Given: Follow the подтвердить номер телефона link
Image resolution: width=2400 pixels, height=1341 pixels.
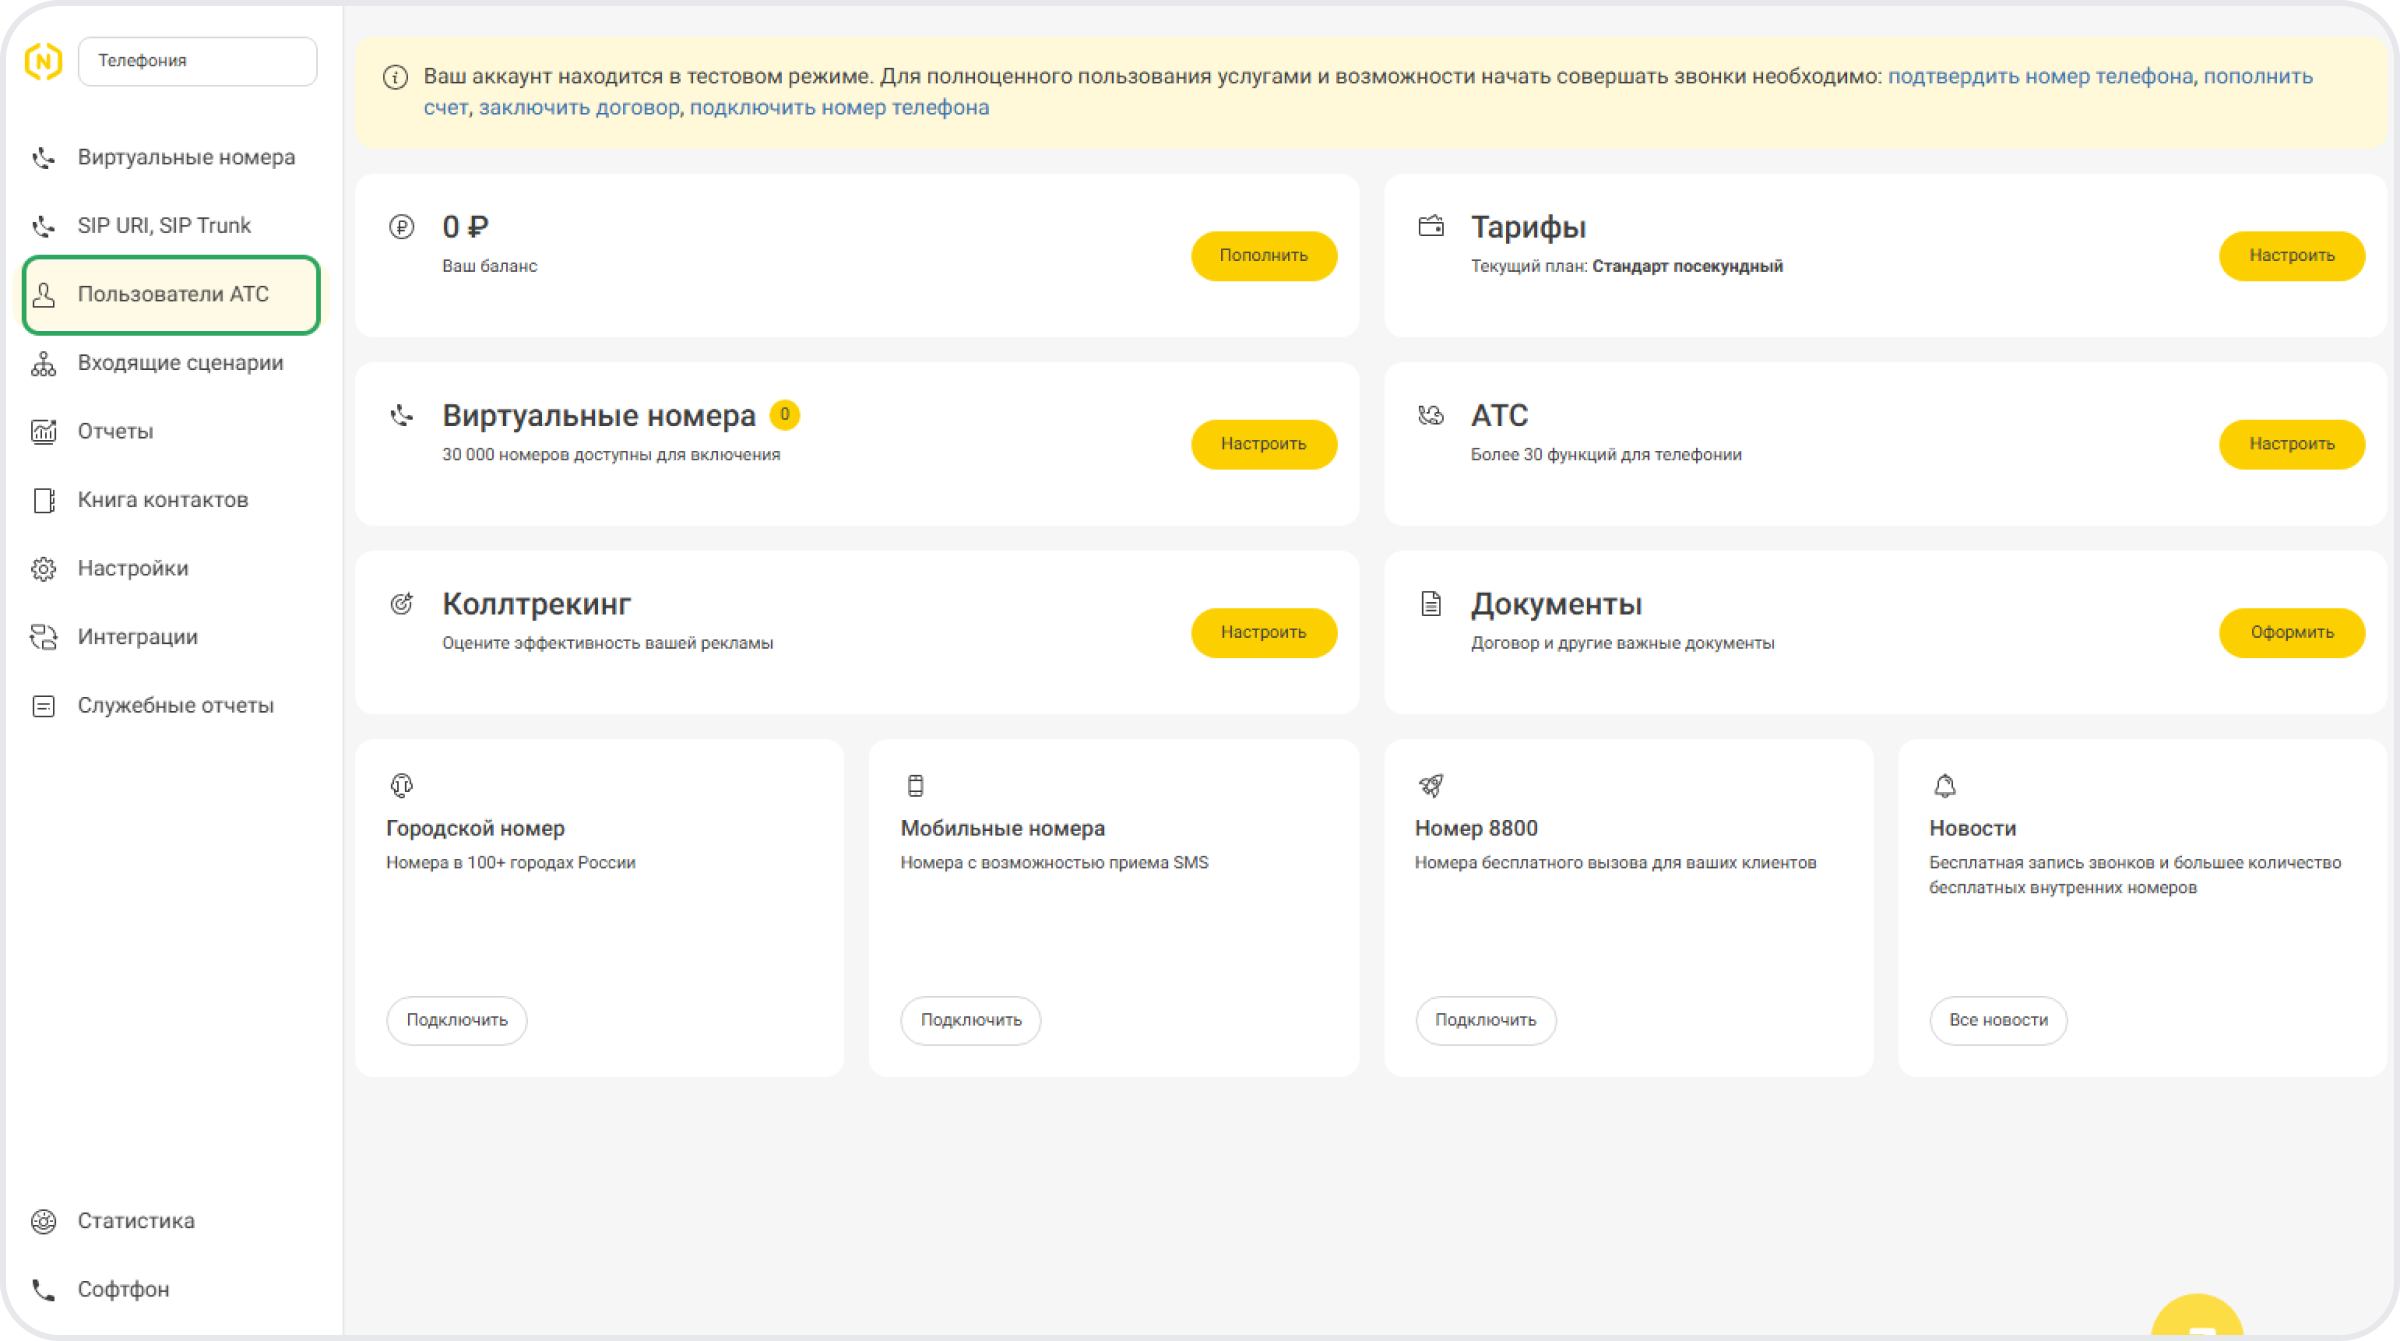Looking at the screenshot, I should pyautogui.click(x=2039, y=77).
